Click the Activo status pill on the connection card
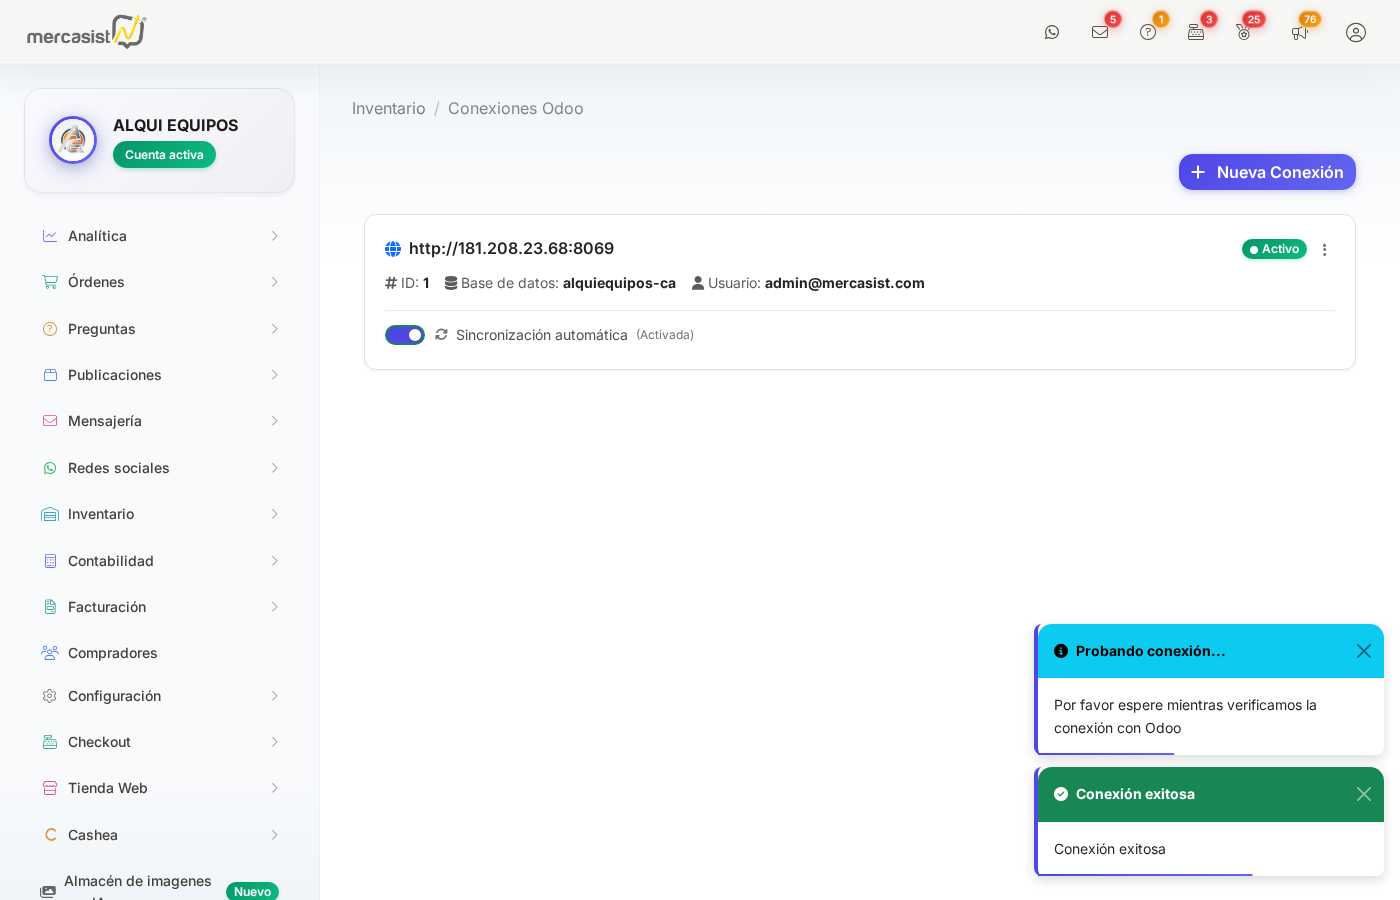1400x900 pixels. 1274,249
